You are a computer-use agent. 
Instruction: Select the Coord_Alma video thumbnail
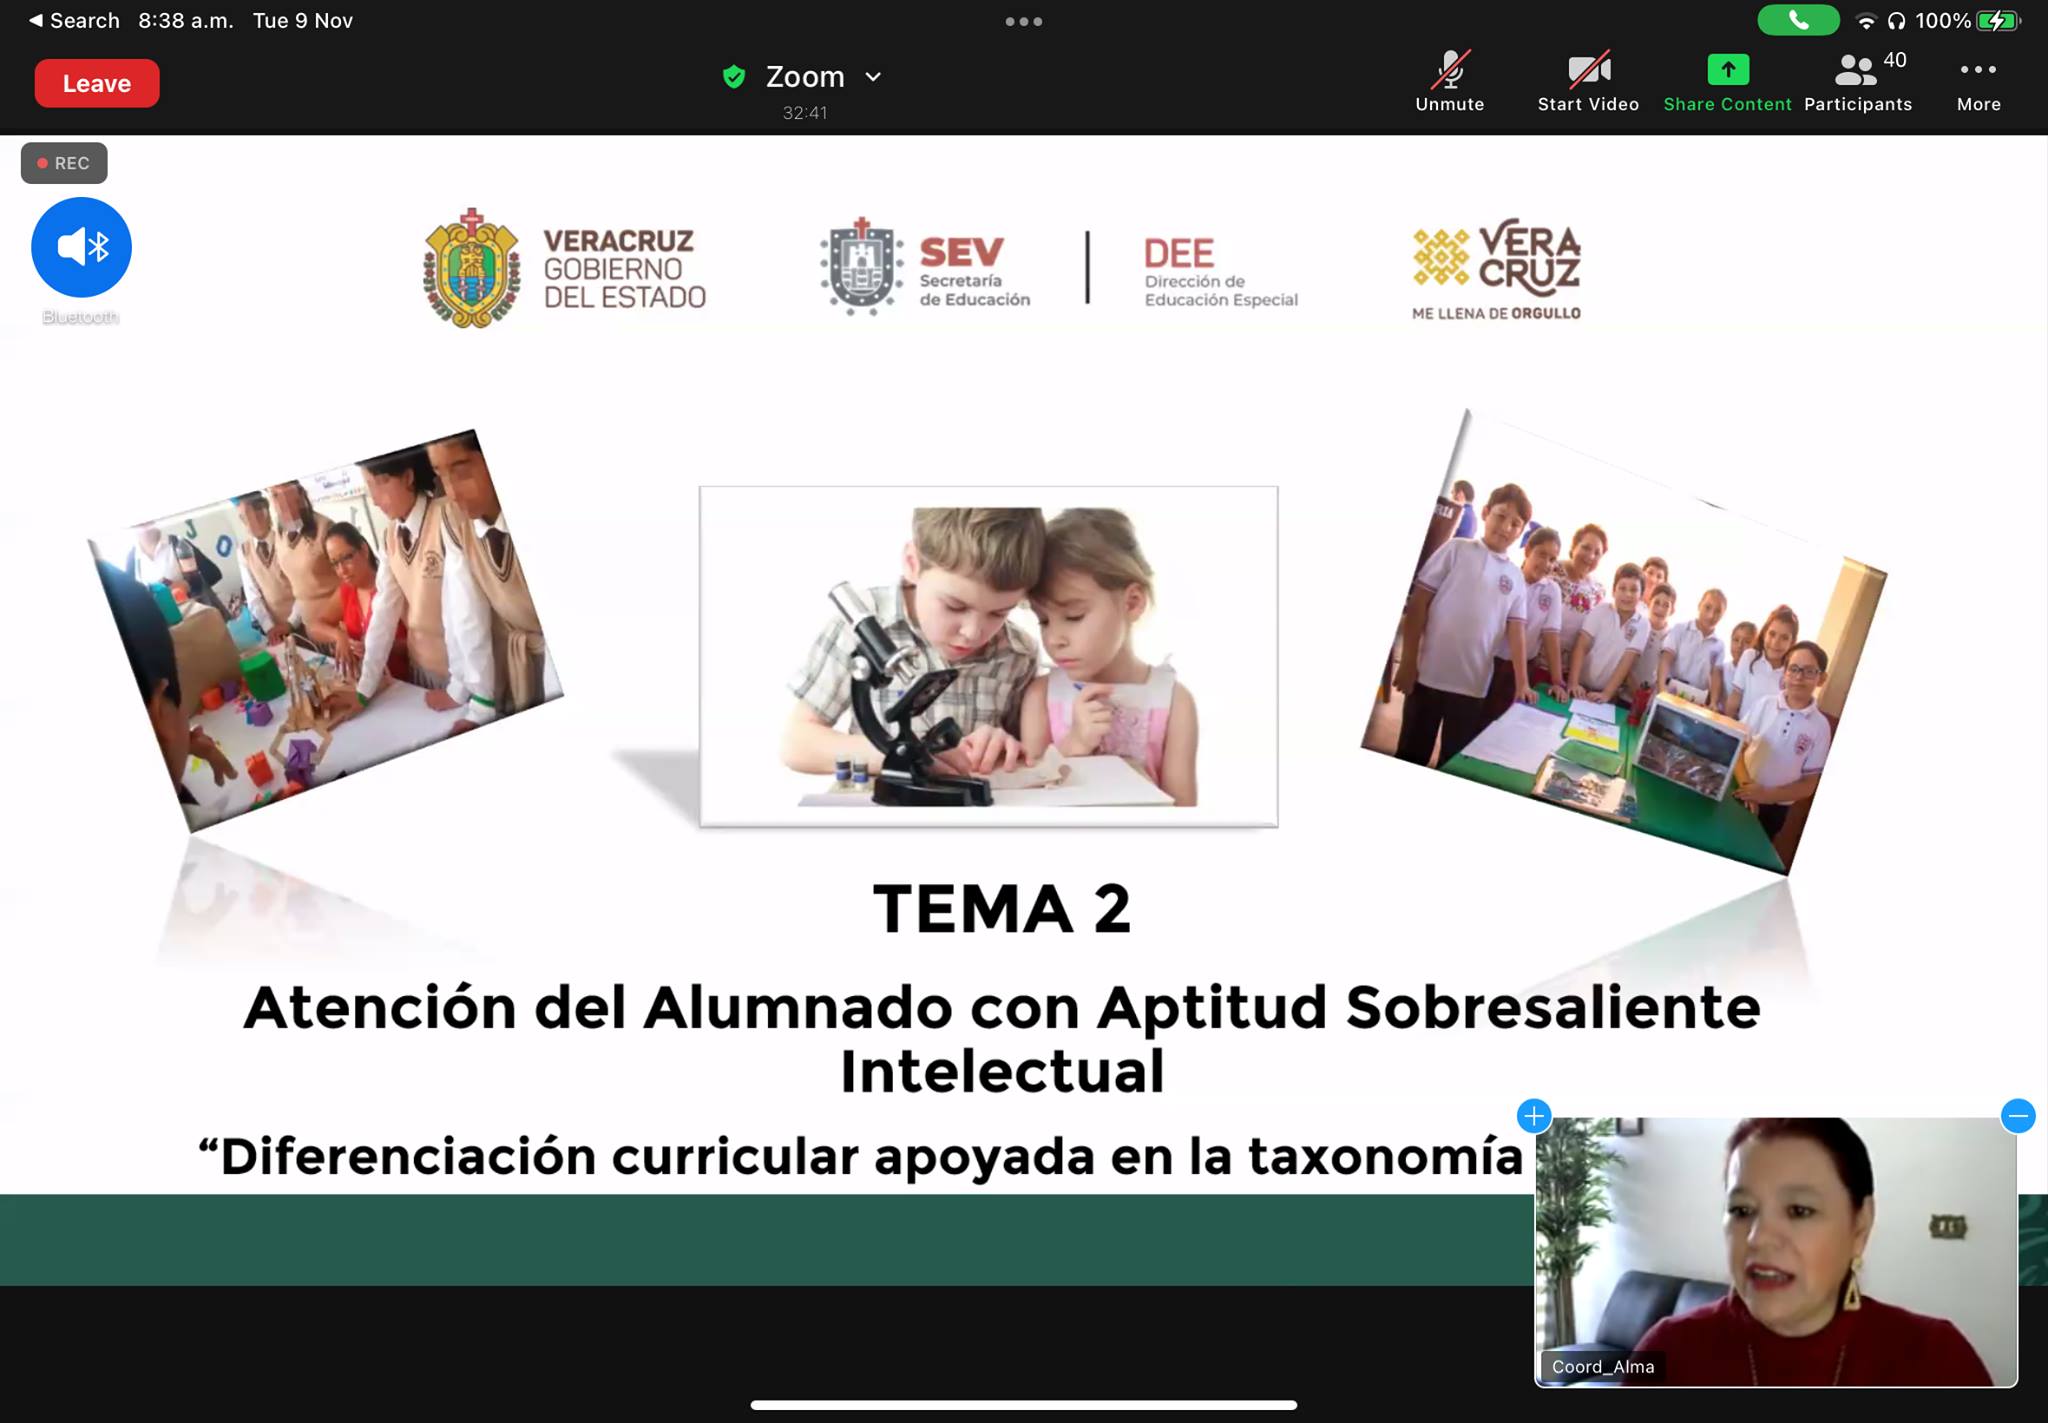(x=1776, y=1252)
